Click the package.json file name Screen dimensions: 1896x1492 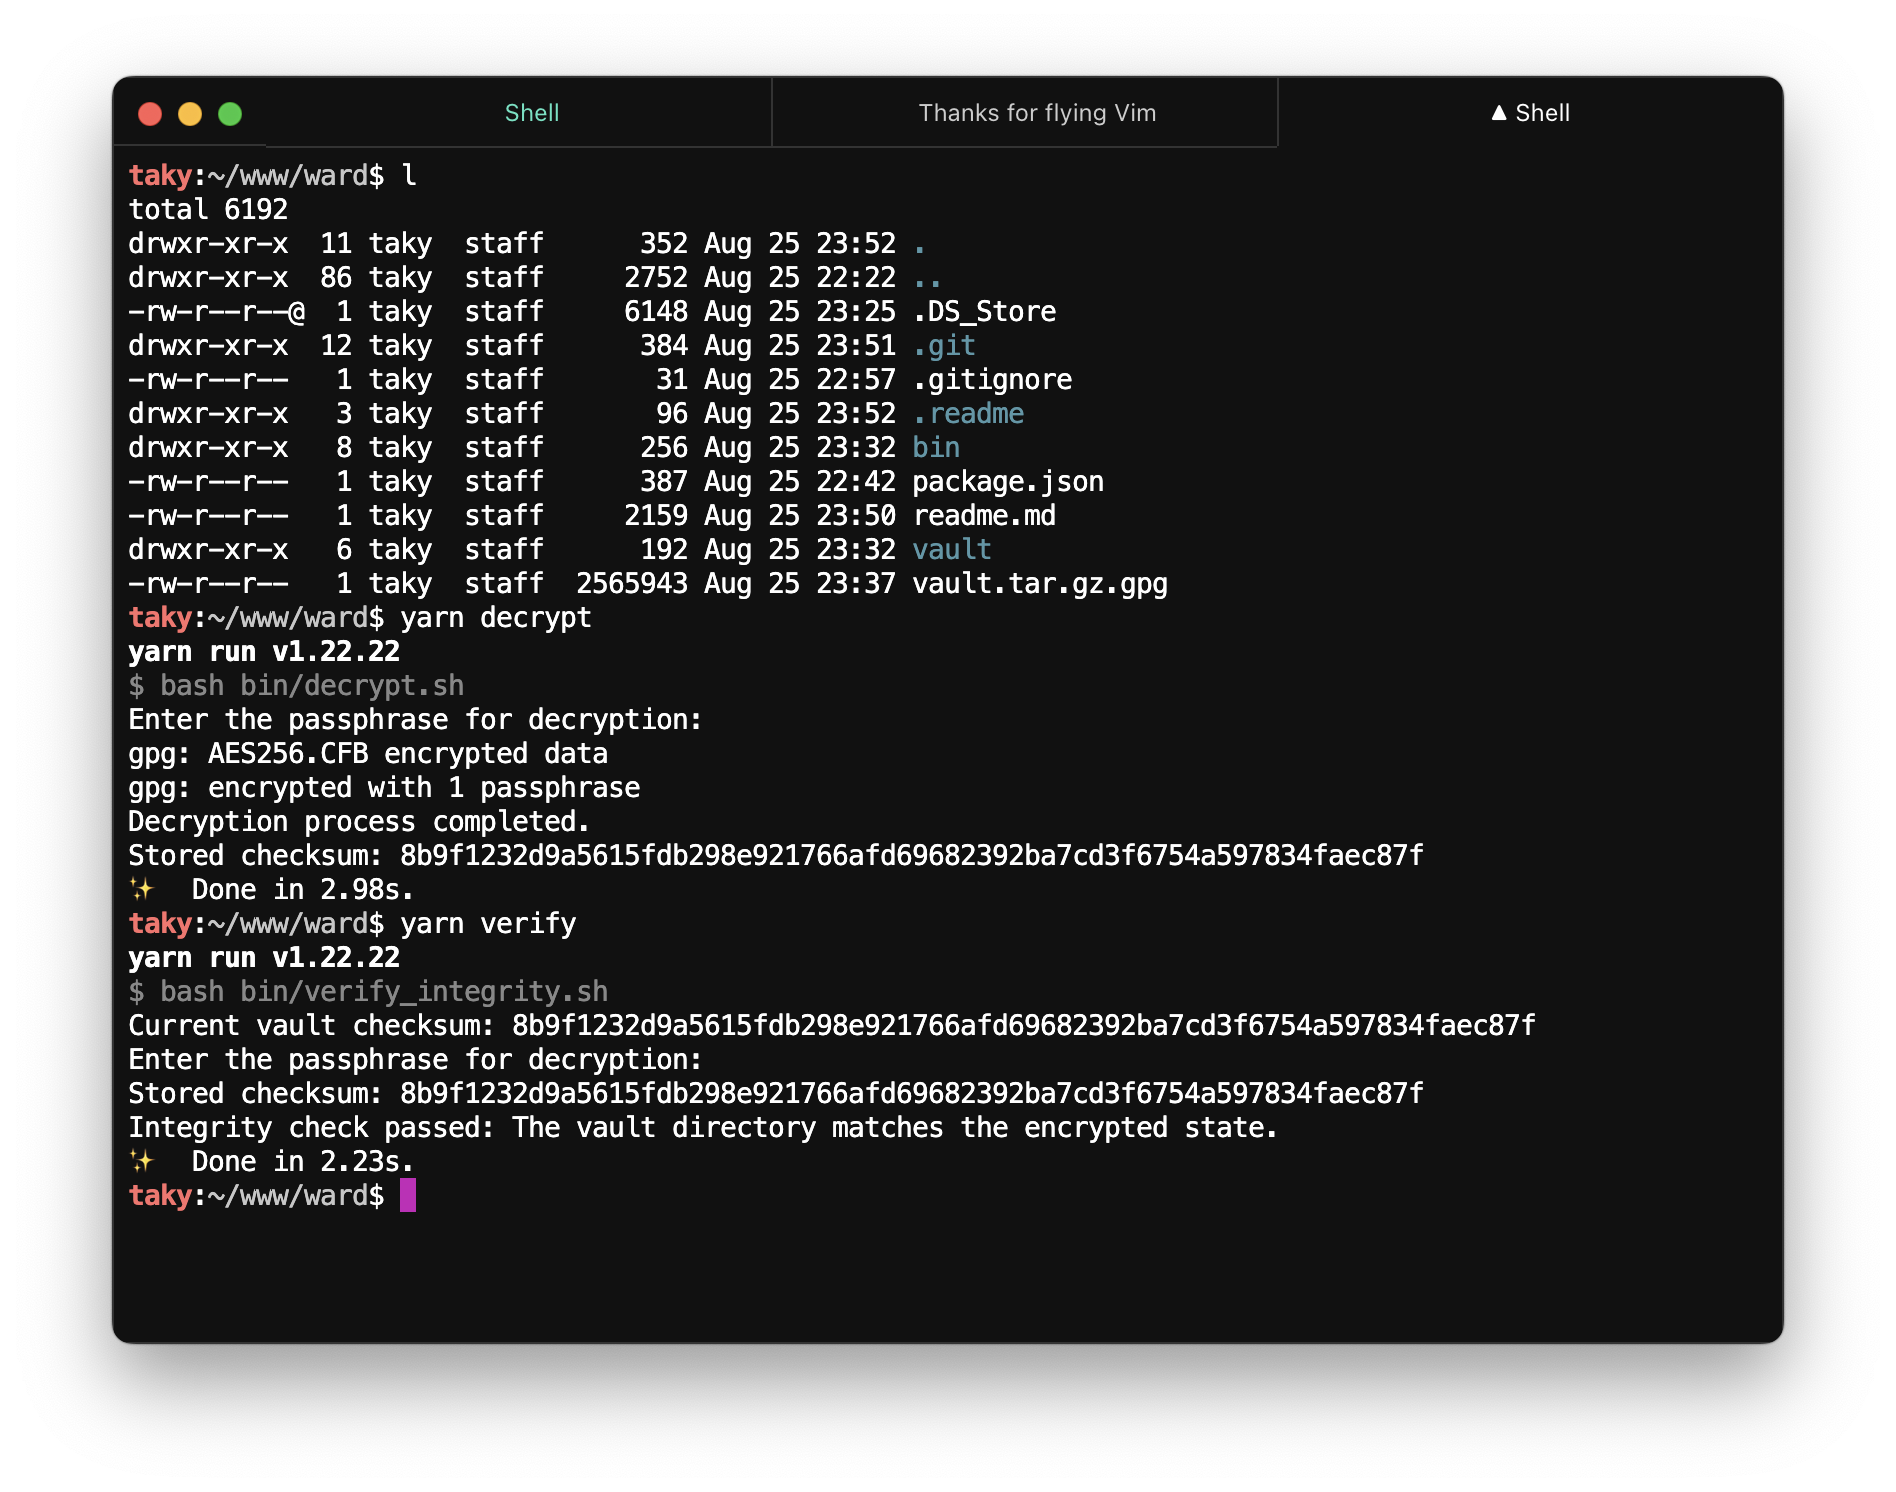[1008, 481]
